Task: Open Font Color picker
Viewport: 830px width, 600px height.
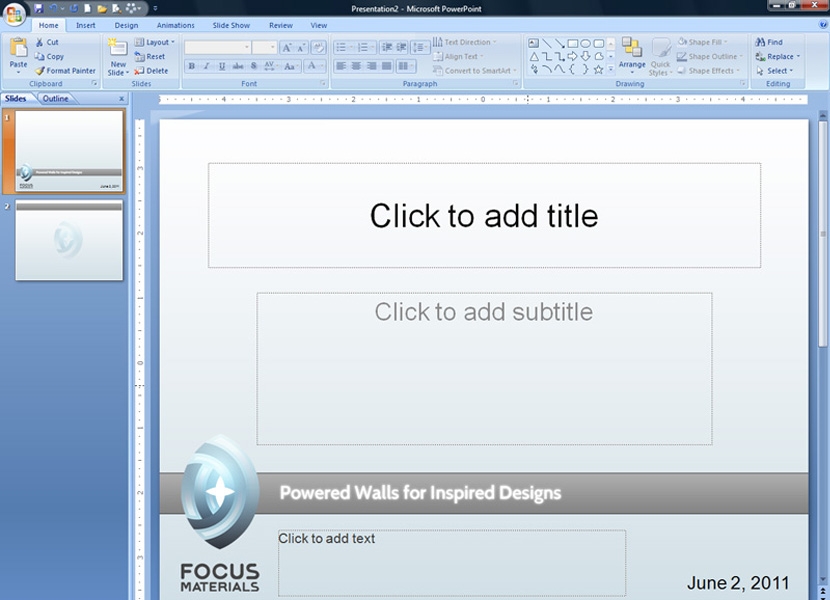Action: (315, 66)
